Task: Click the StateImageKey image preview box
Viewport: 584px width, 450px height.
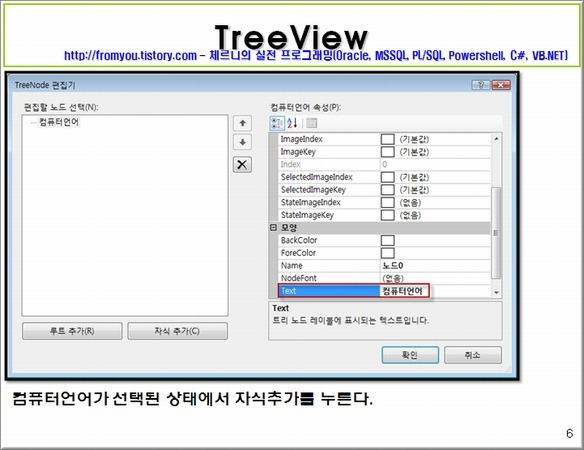Action: pos(388,215)
